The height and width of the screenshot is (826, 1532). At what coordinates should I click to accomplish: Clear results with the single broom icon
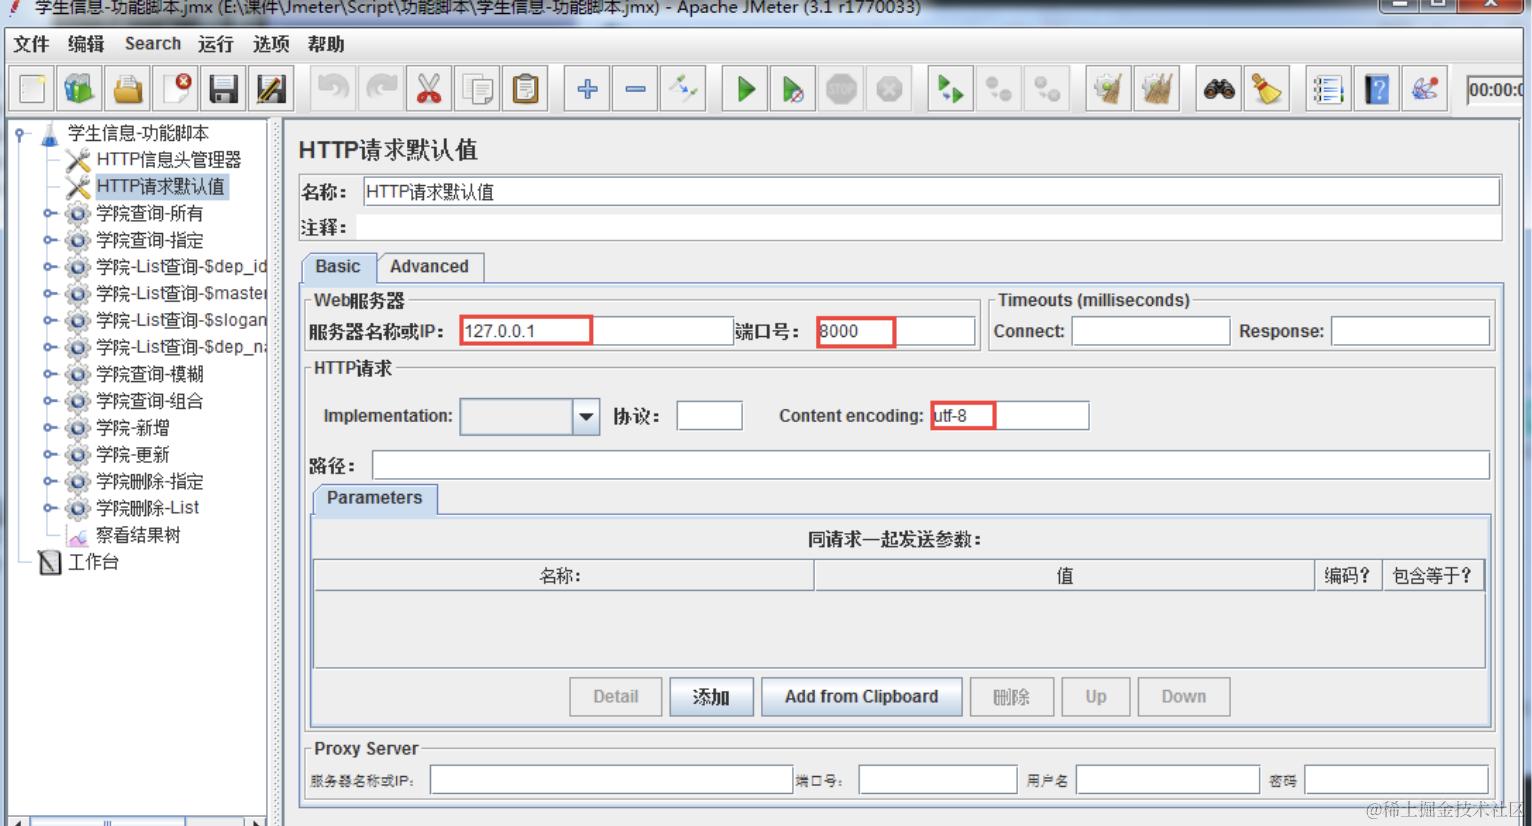tap(1108, 89)
